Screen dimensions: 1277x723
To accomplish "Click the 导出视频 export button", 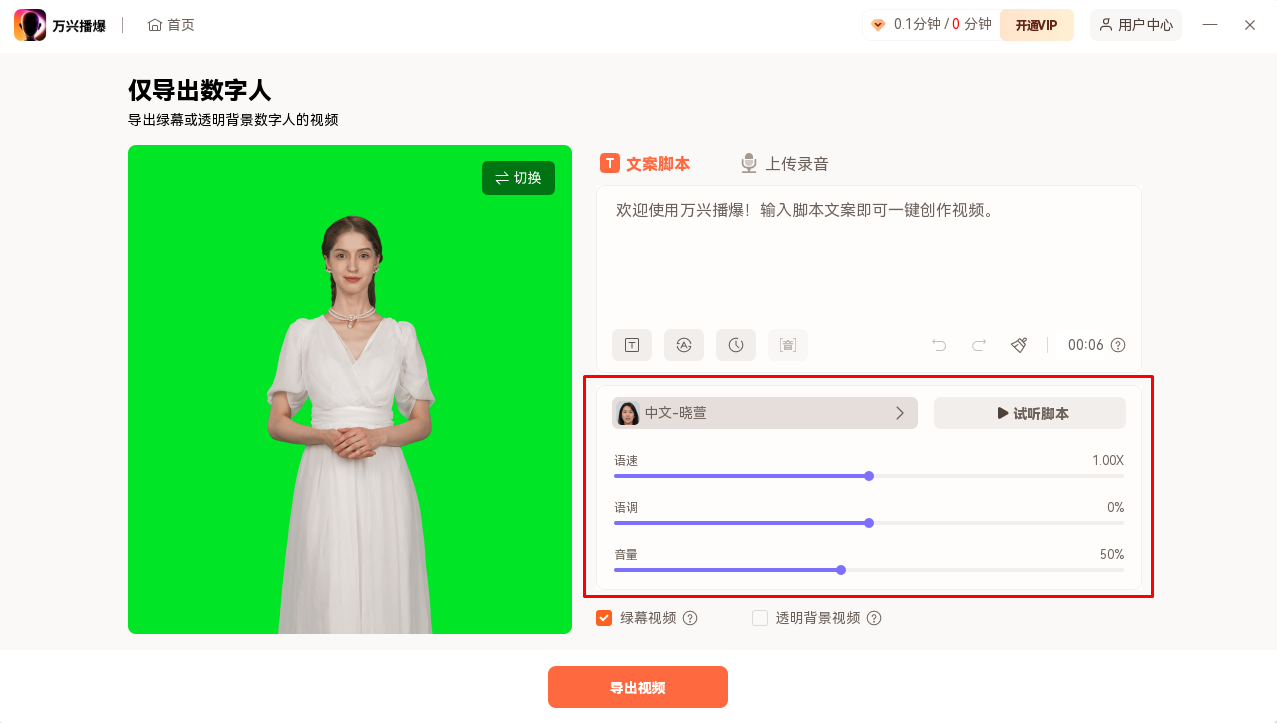I will click(637, 687).
